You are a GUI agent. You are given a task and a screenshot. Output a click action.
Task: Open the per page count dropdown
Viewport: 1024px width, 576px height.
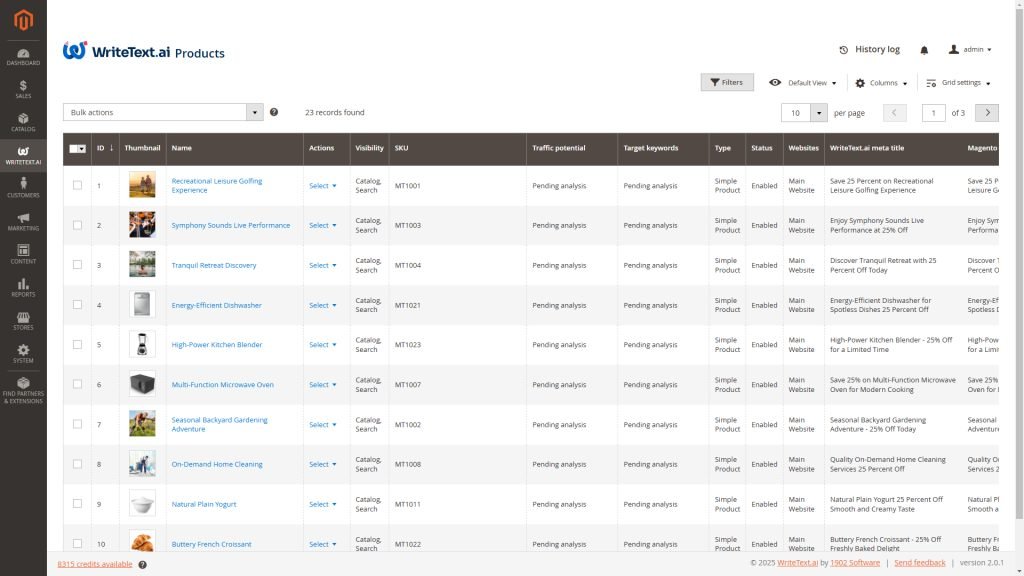coord(819,113)
